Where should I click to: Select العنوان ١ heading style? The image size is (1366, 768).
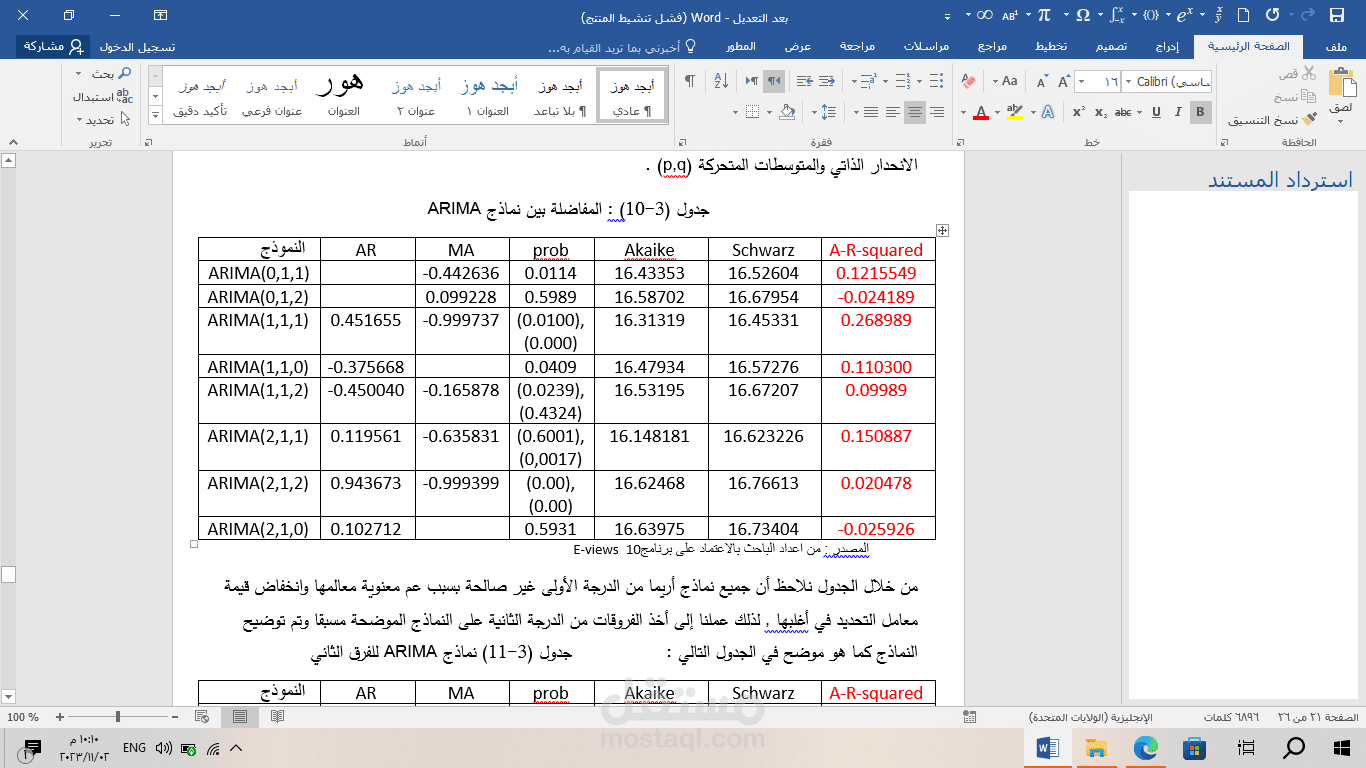tap(488, 97)
